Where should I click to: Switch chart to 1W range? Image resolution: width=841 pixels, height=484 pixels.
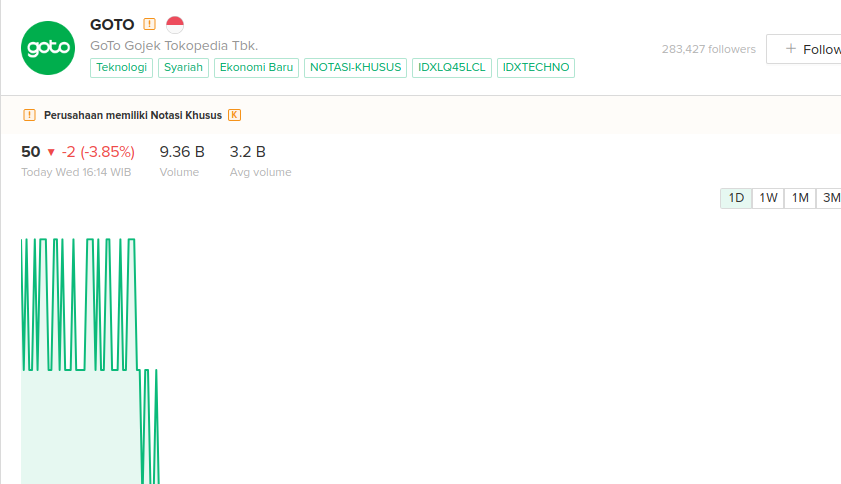coord(768,198)
